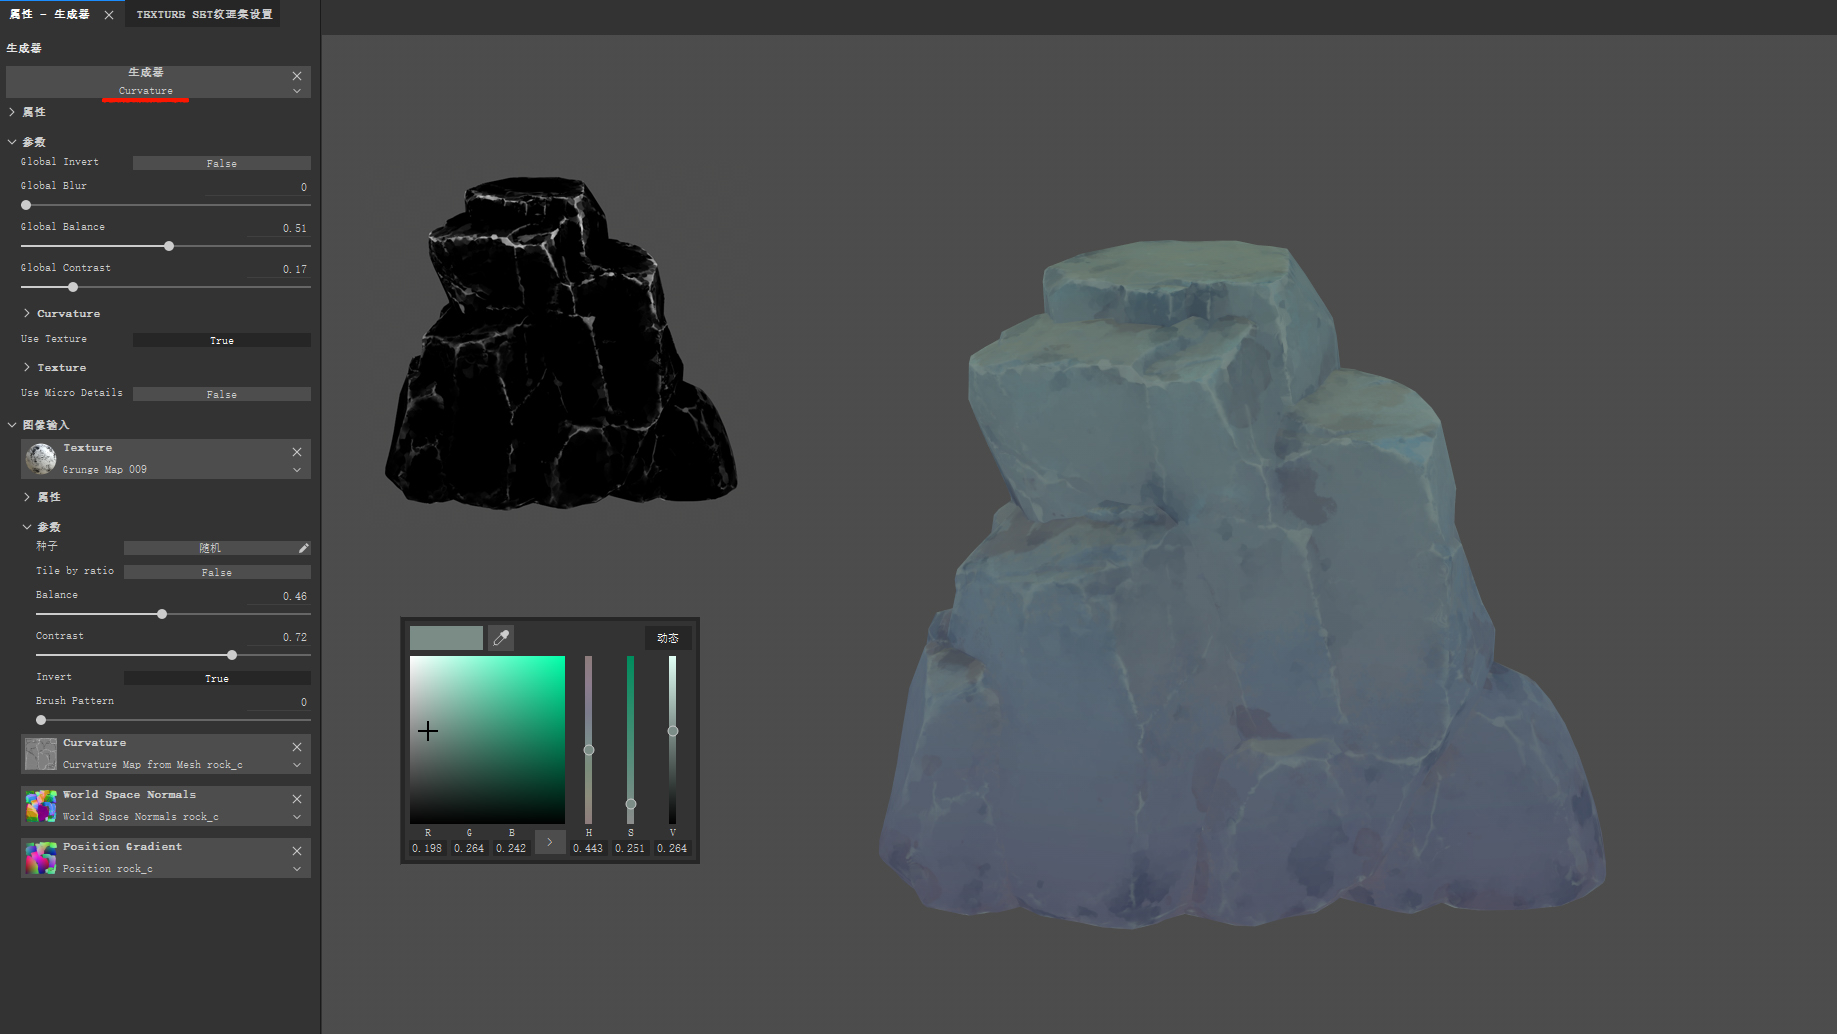Click the V value 0.264 field
This screenshot has height=1034, width=1837.
[x=672, y=848]
